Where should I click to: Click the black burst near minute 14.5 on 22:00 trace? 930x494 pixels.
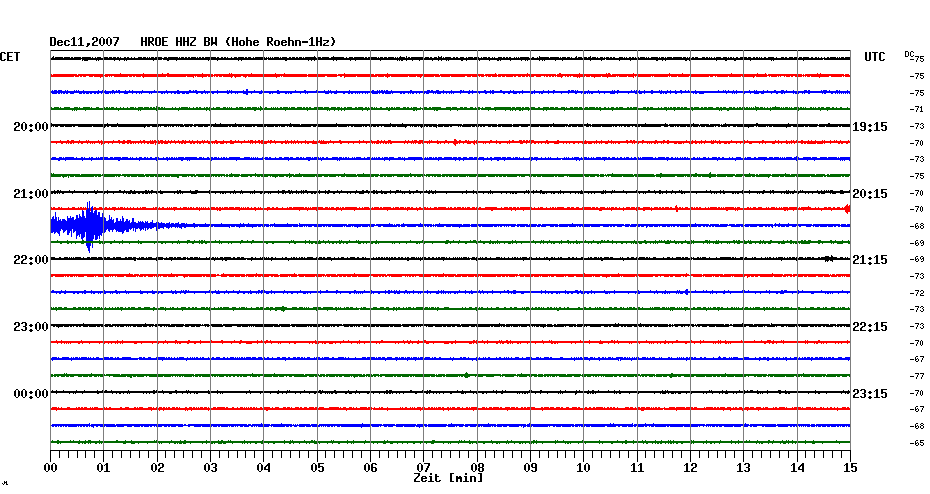[829, 259]
